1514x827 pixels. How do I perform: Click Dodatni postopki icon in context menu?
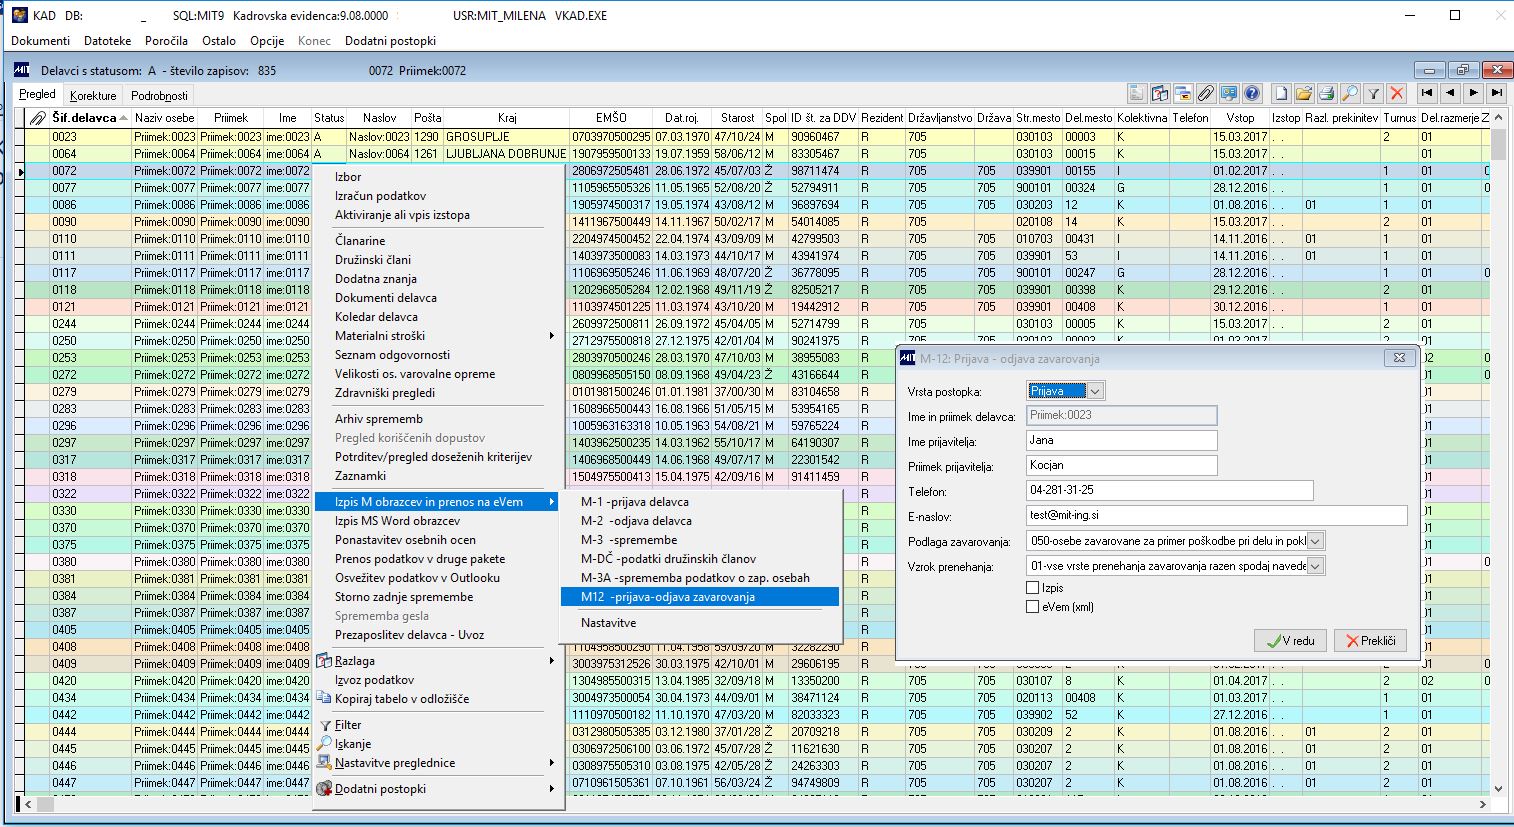[324, 789]
